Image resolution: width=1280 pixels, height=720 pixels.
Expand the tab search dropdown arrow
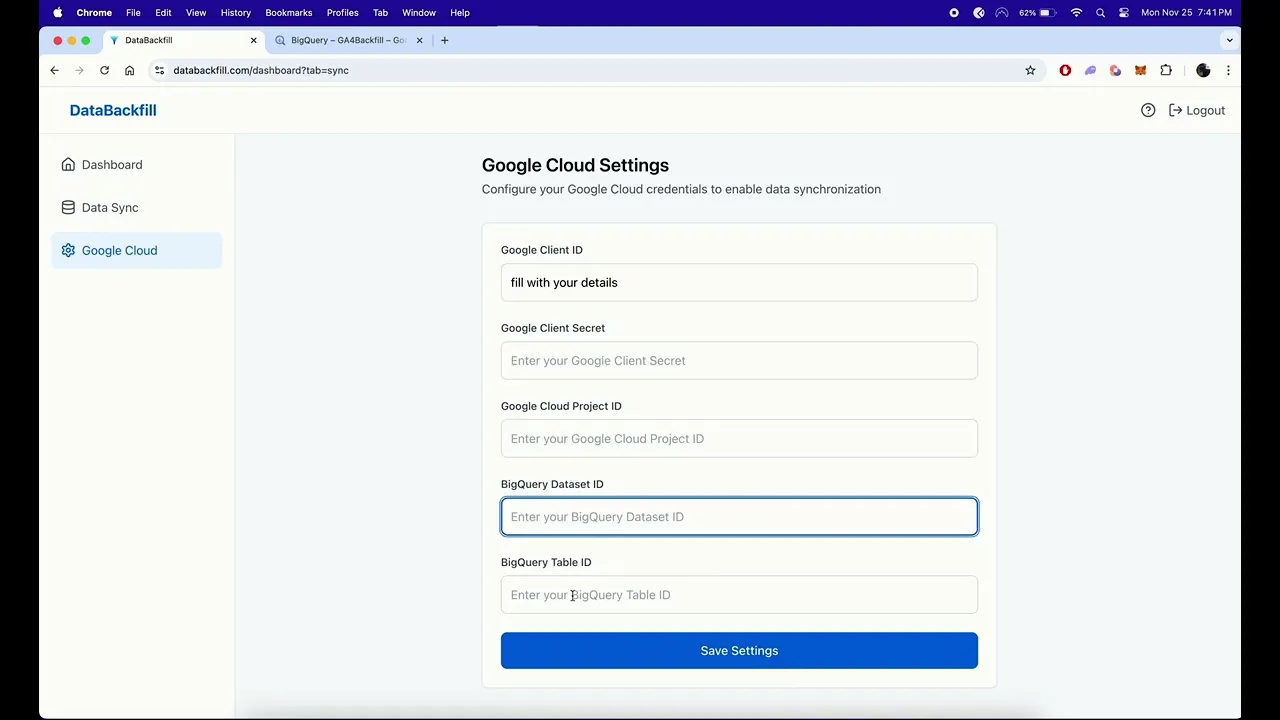[x=1229, y=40]
